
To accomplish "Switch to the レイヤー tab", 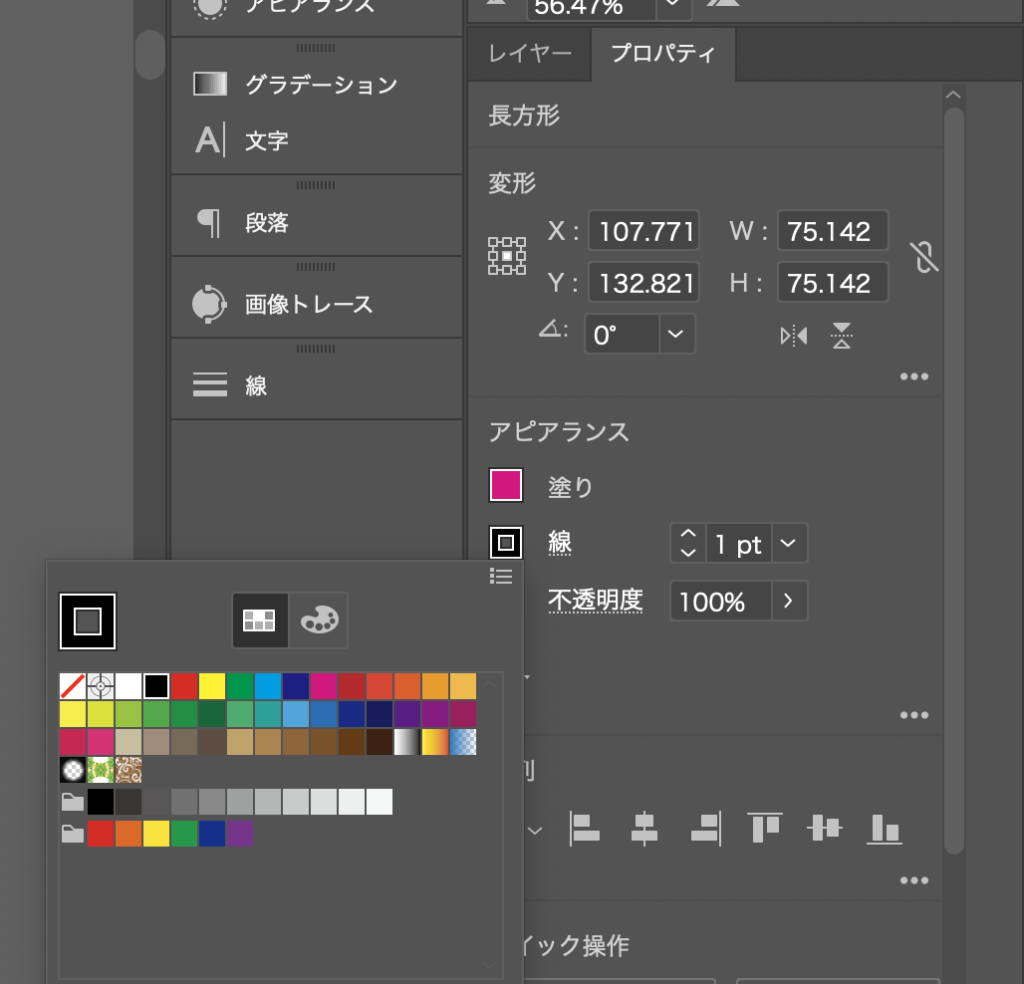I will (x=530, y=54).
